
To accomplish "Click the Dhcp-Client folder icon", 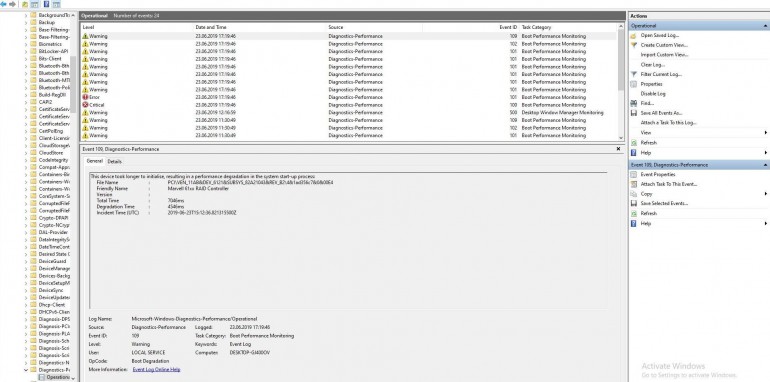I will point(33,305).
